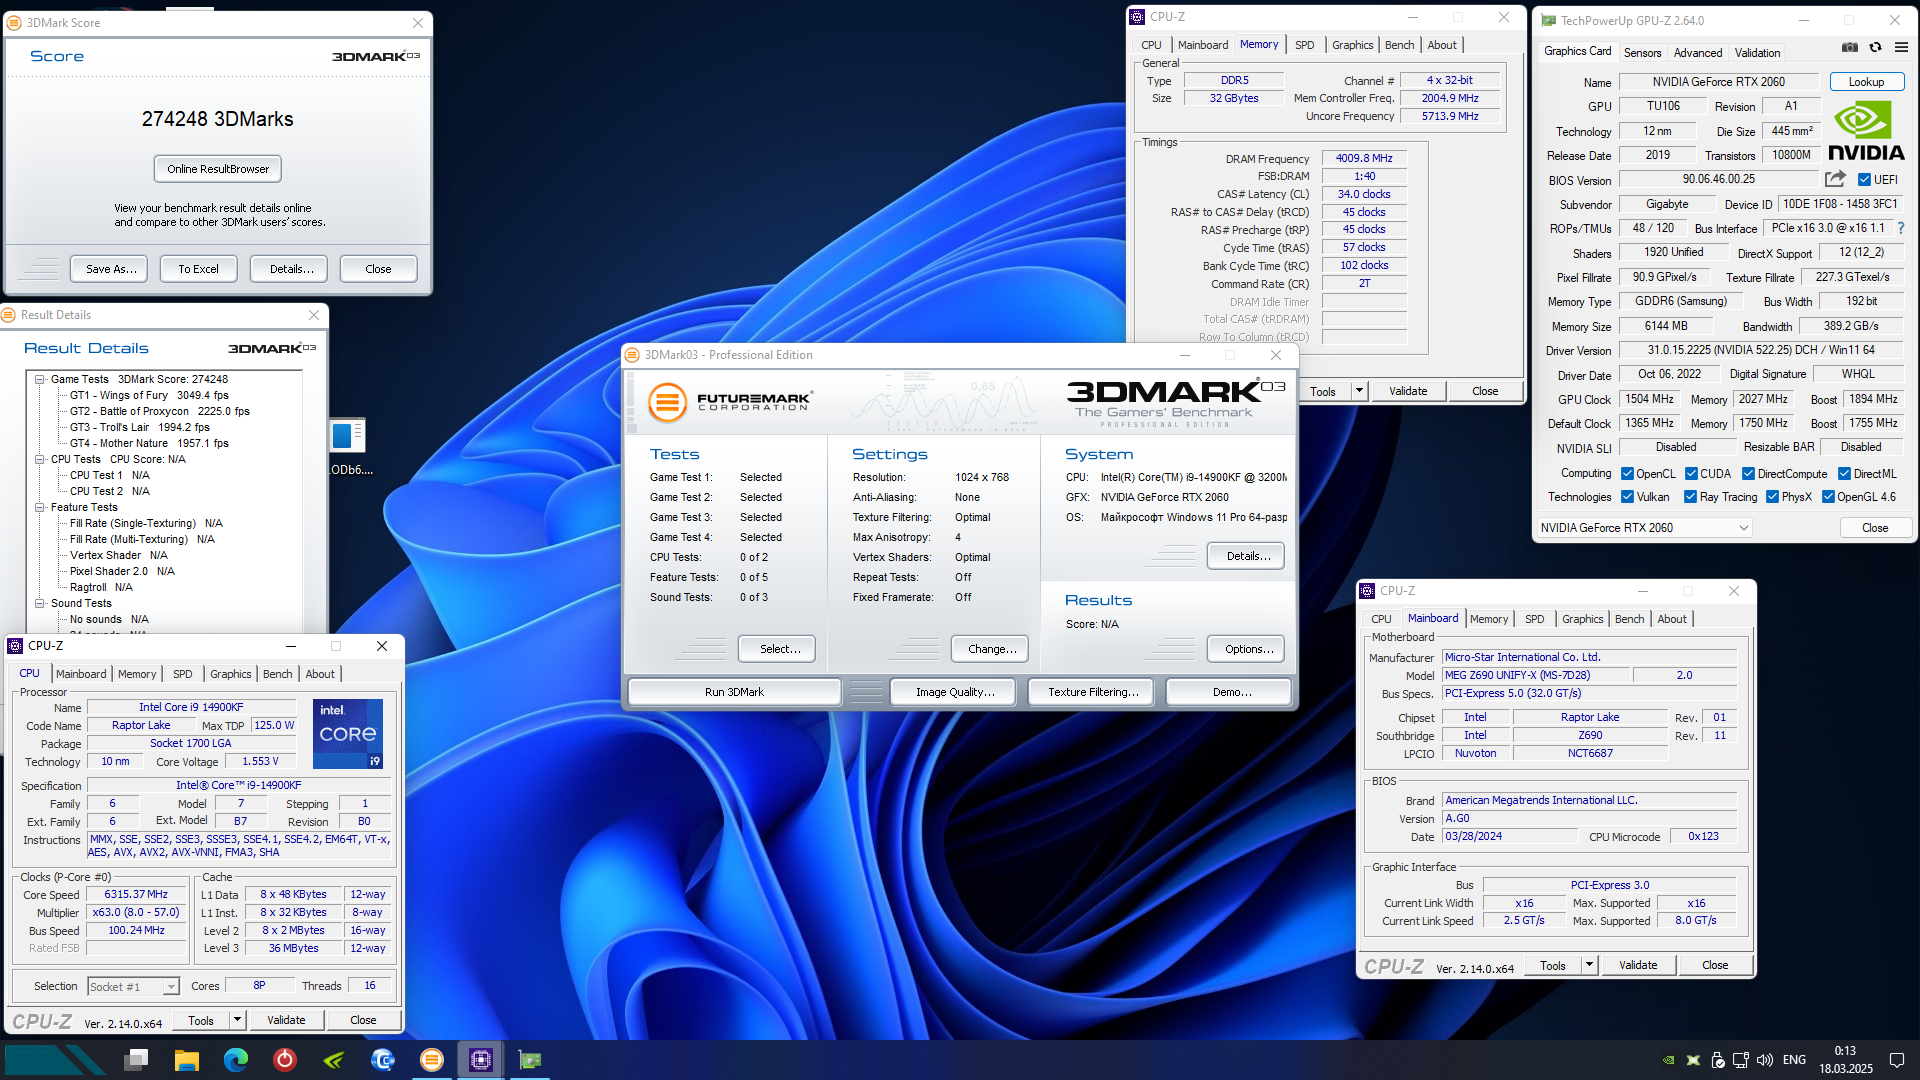Click Image Quality button in 3DMark03

point(955,692)
